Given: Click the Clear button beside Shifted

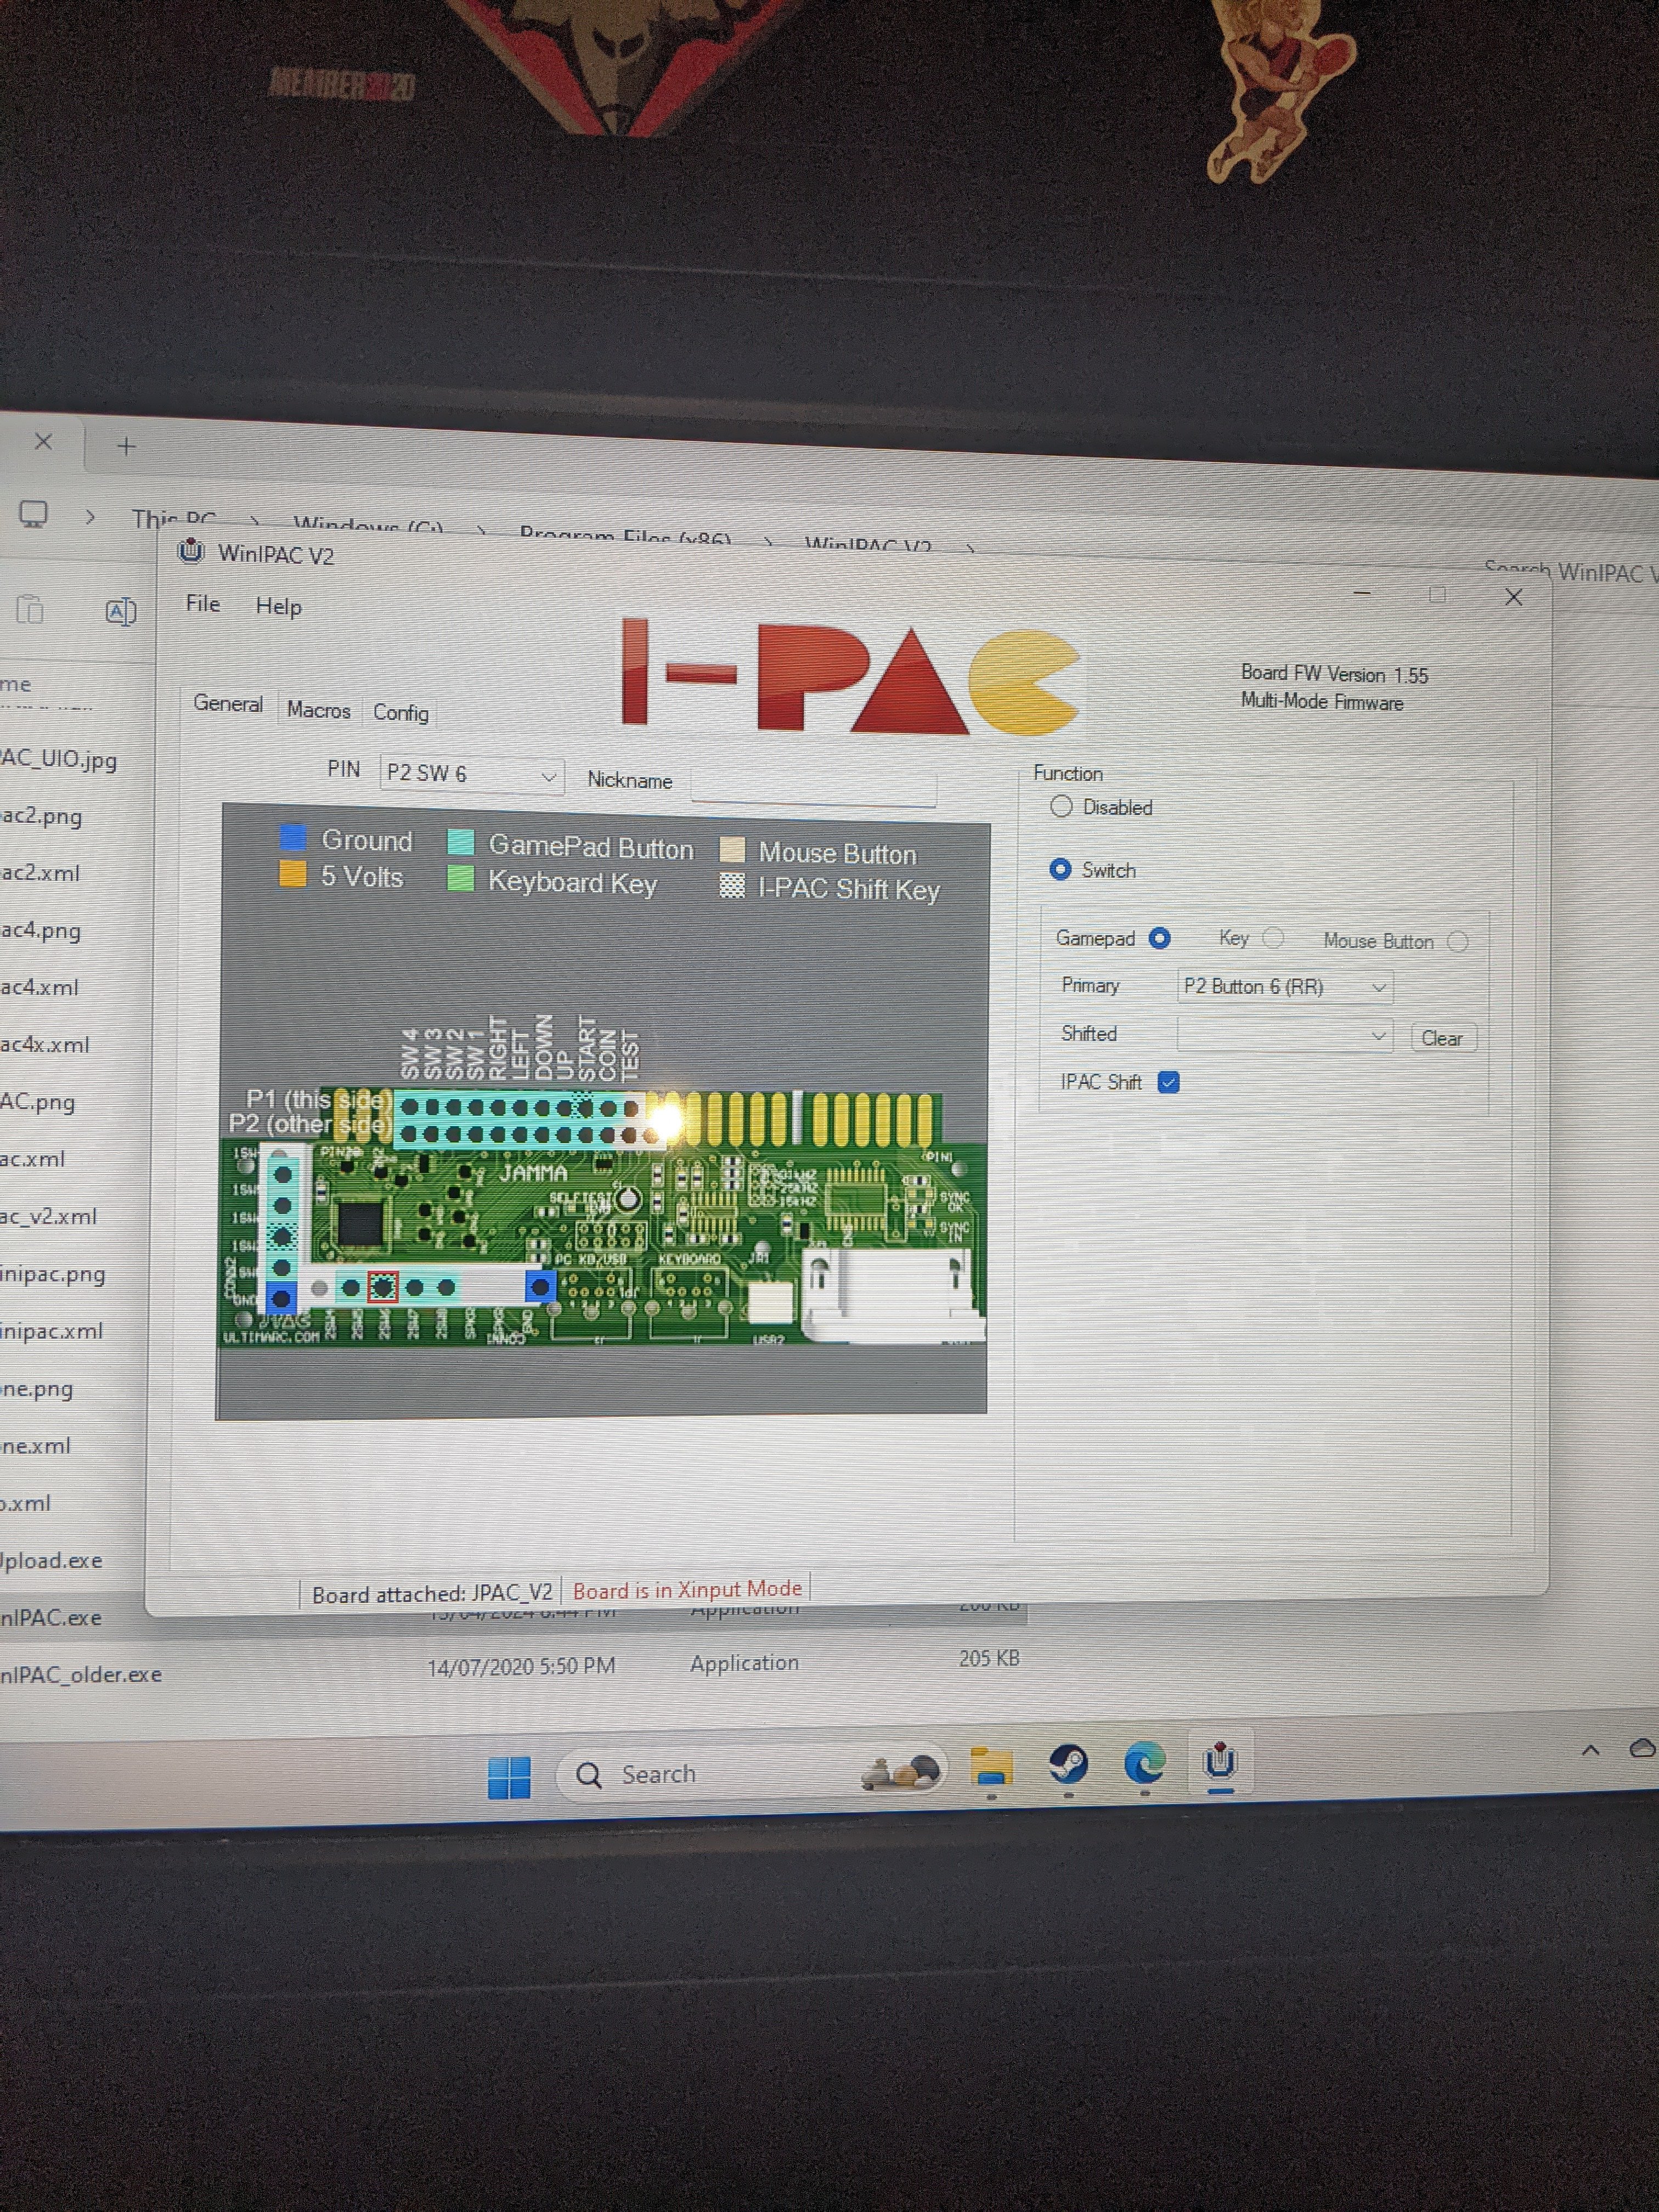Looking at the screenshot, I should tap(1442, 1038).
